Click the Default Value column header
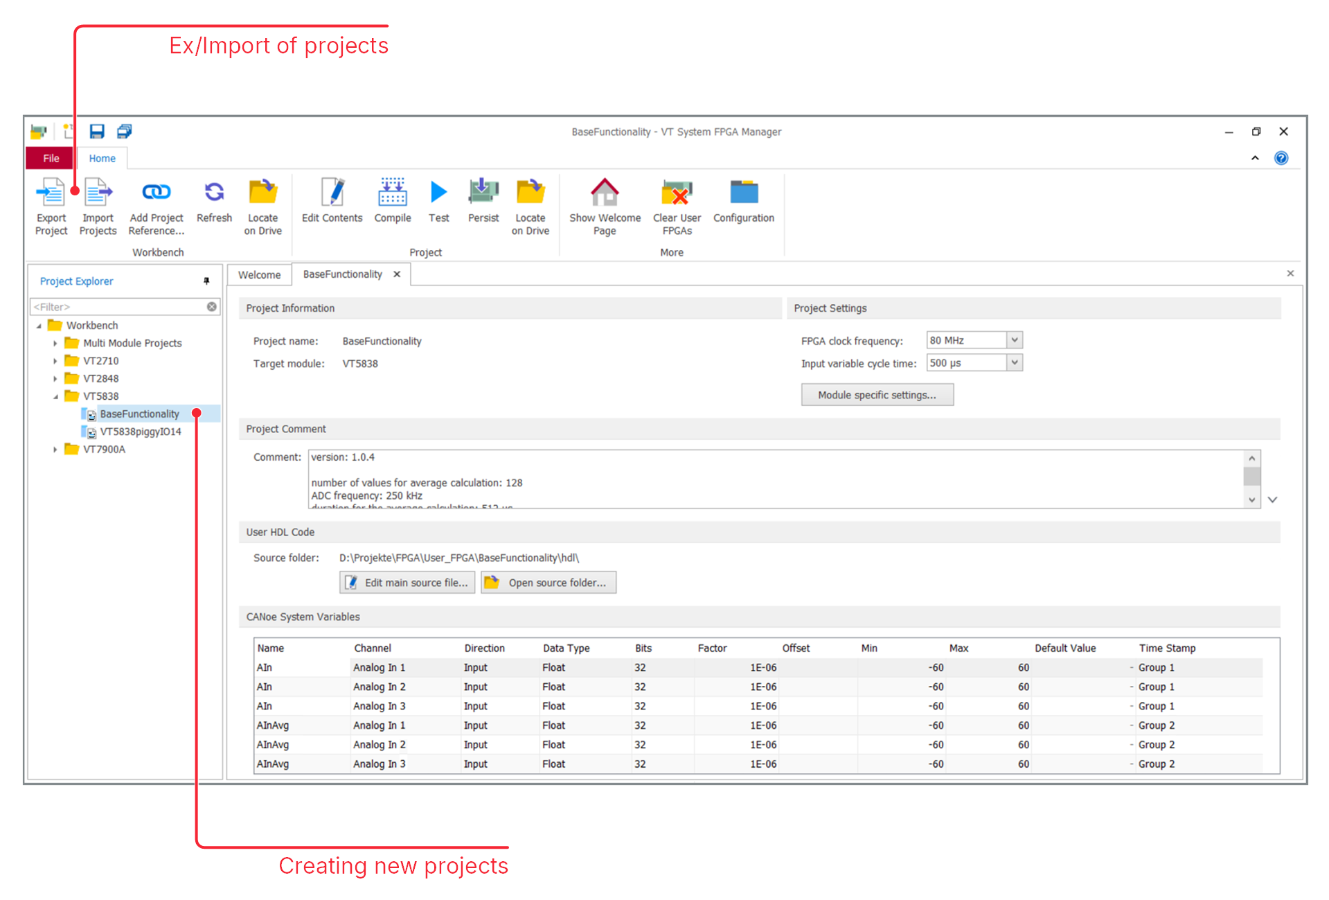This screenshot has height=900, width=1329. (1065, 648)
